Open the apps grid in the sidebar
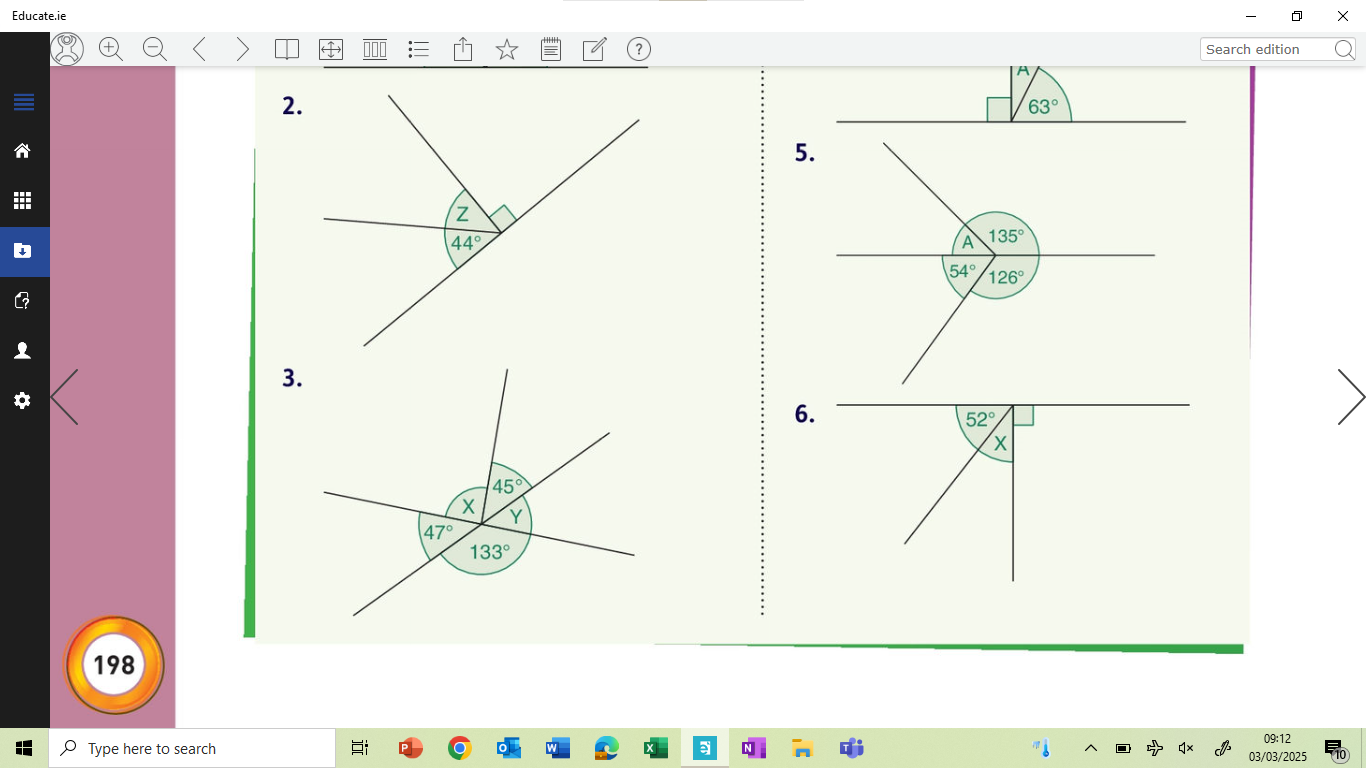 24,200
